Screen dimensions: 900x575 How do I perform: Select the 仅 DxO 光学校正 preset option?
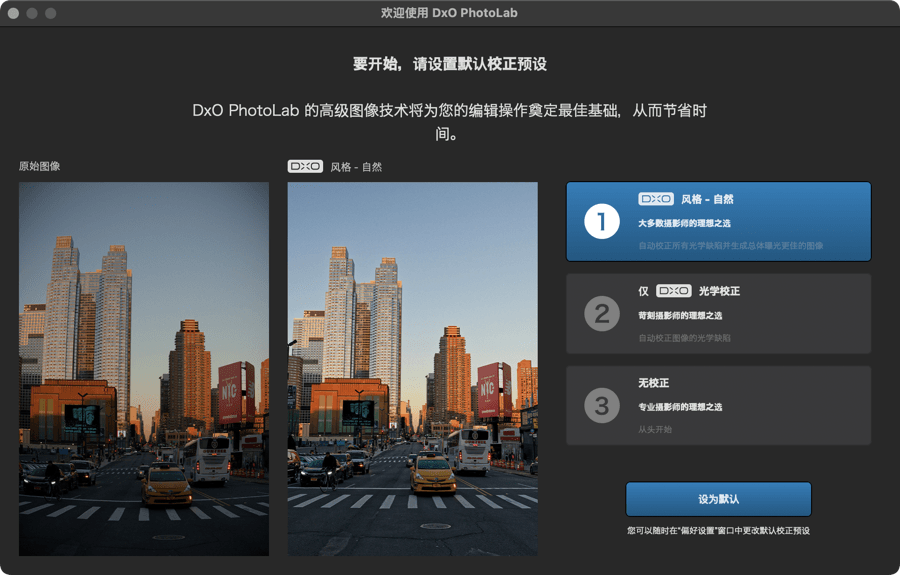point(719,313)
